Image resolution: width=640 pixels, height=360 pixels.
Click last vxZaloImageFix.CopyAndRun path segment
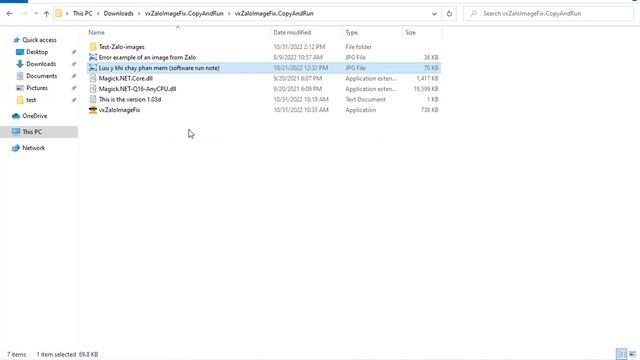click(274, 13)
